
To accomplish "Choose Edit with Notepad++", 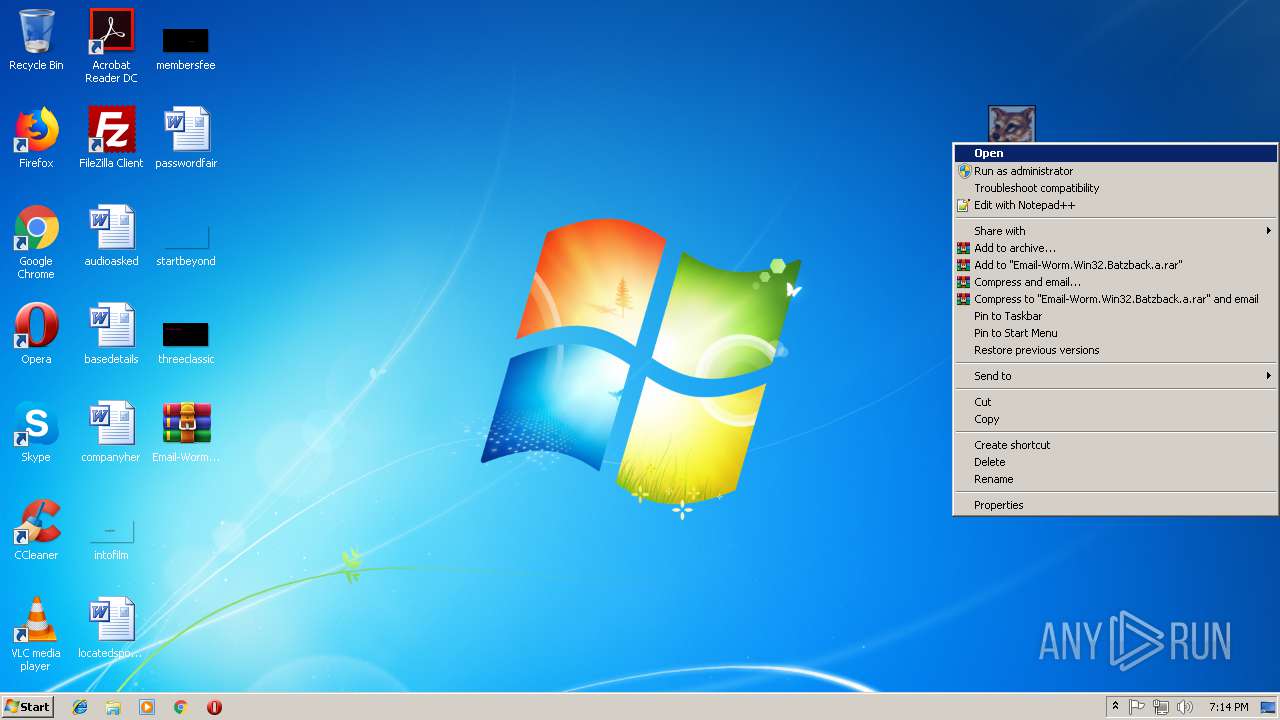I will (1115, 205).
